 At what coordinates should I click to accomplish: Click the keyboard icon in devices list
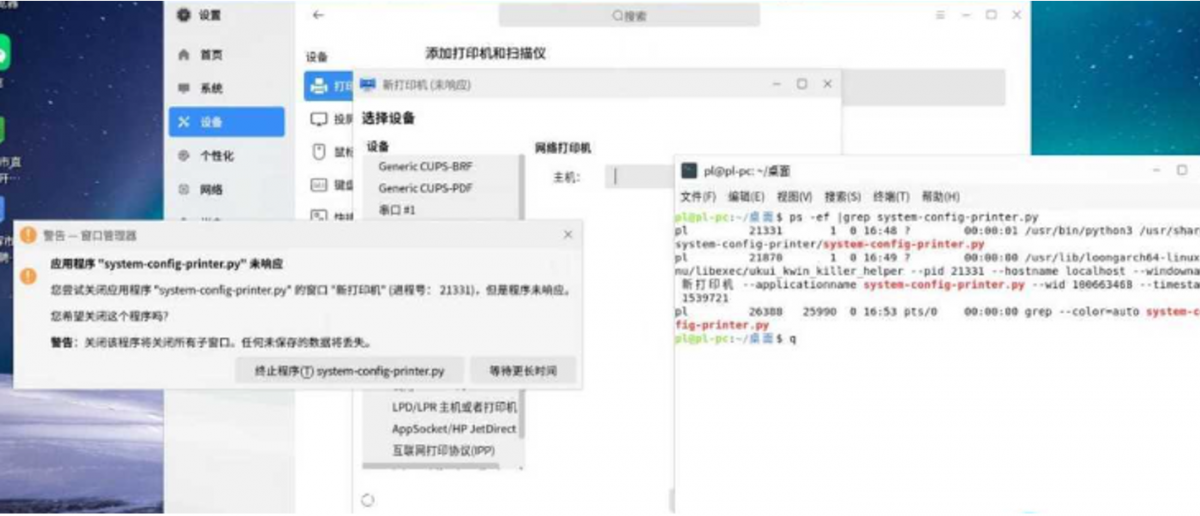pyautogui.click(x=319, y=185)
